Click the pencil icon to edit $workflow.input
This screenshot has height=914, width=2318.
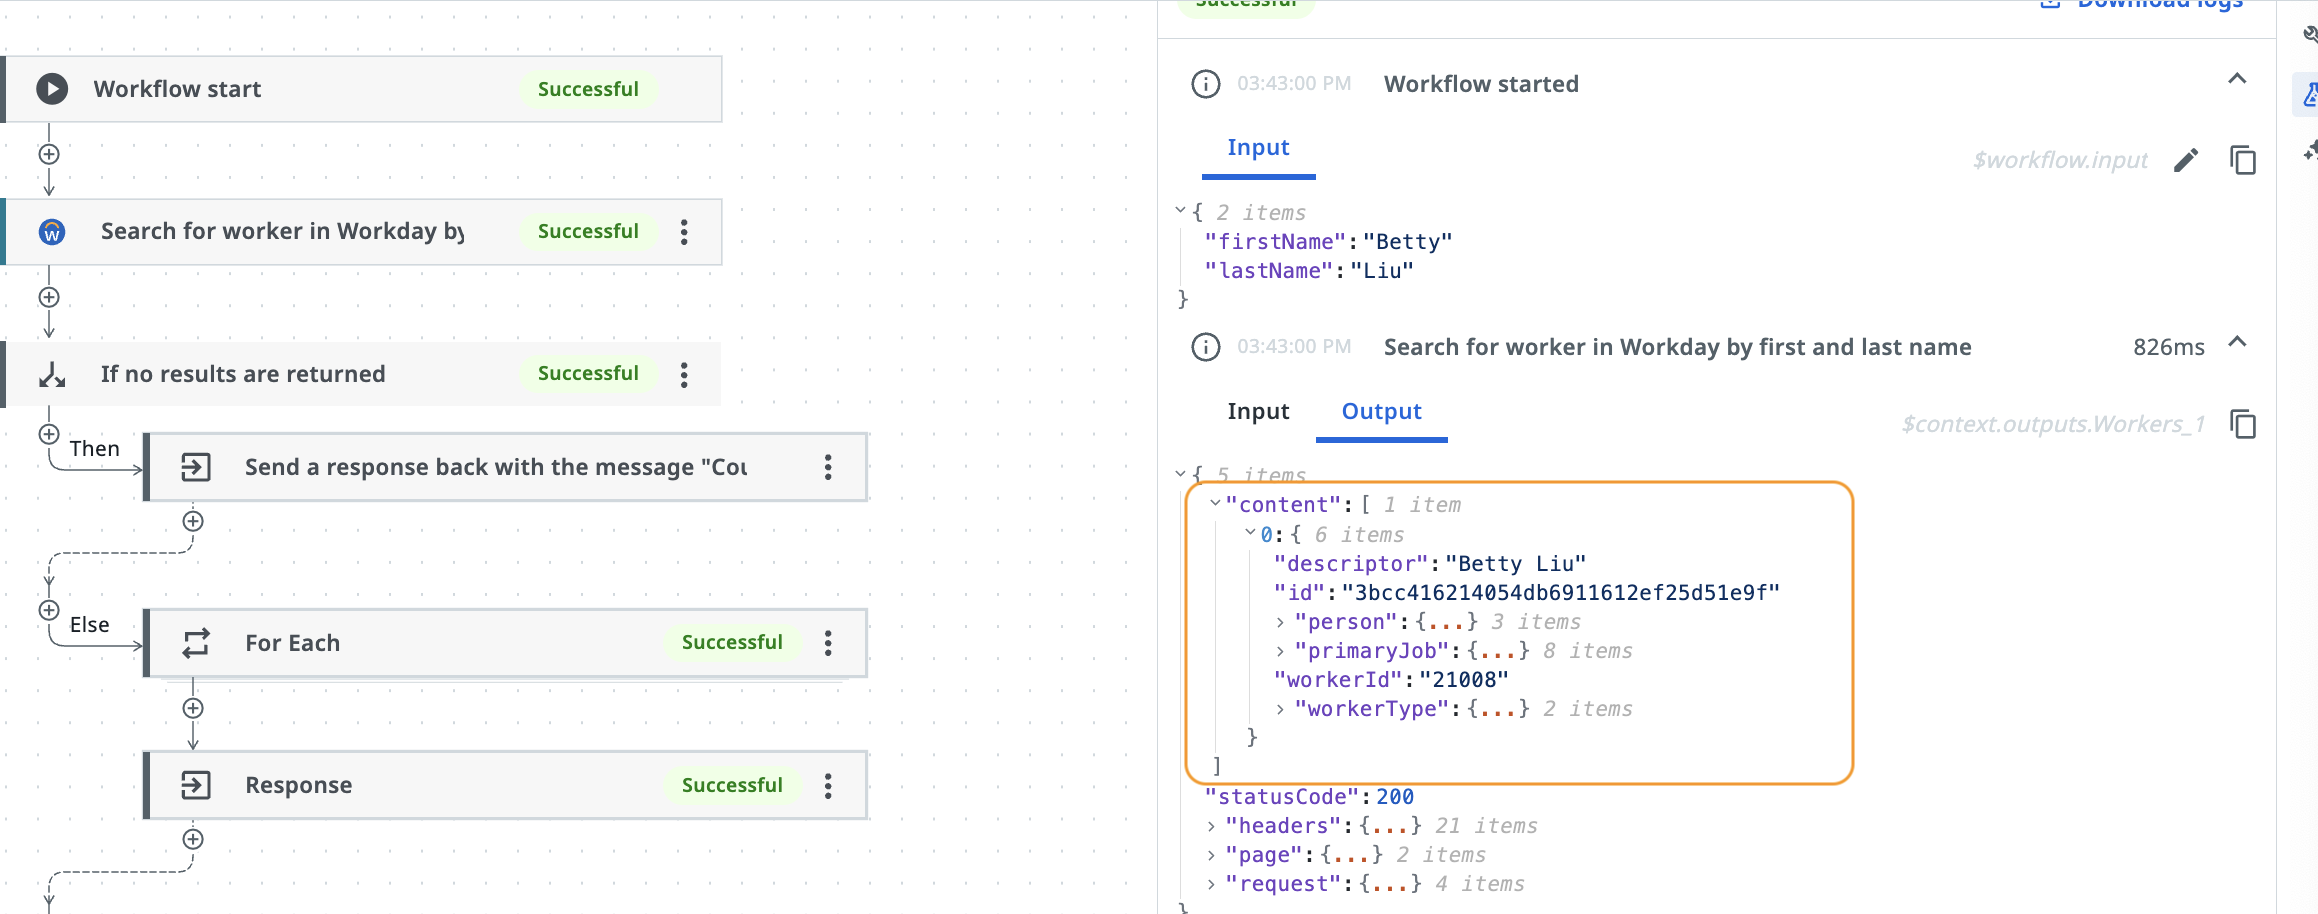(x=2187, y=160)
